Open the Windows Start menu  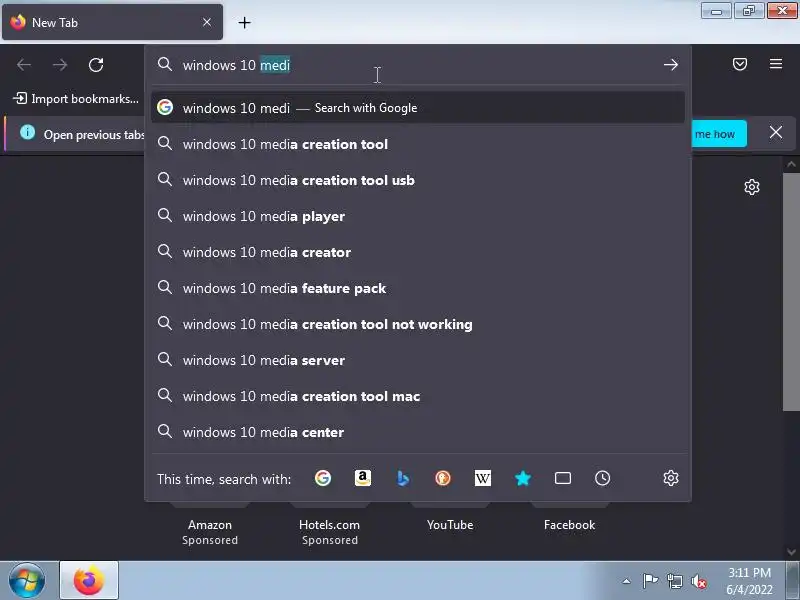tap(27, 580)
